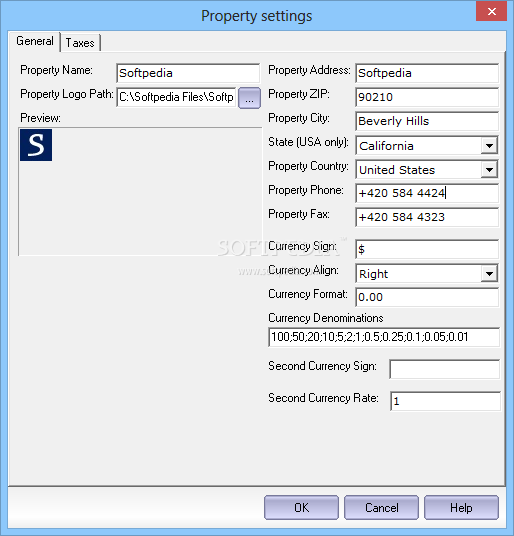Close the Property settings dialog
Image resolution: width=514 pixels, height=536 pixels.
click(491, 11)
